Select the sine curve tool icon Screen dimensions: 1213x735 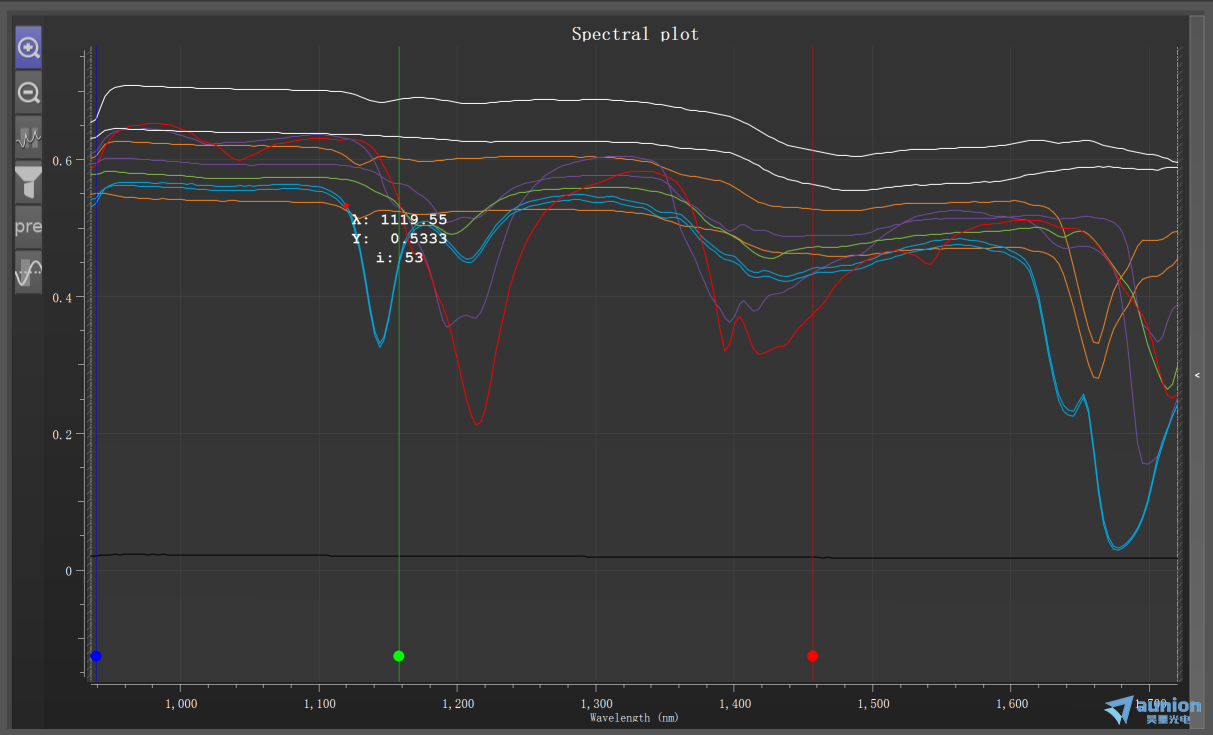pos(29,271)
